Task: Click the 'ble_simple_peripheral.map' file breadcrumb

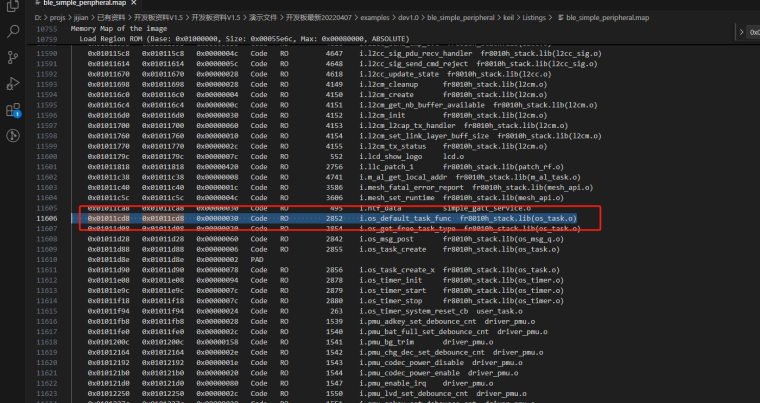Action: point(607,17)
